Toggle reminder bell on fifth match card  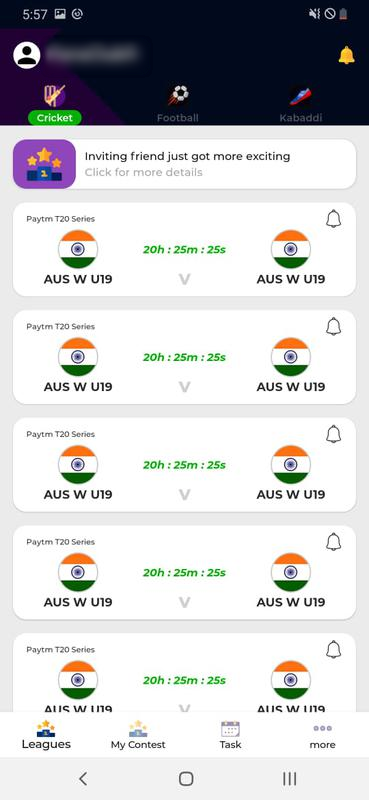(x=333, y=649)
